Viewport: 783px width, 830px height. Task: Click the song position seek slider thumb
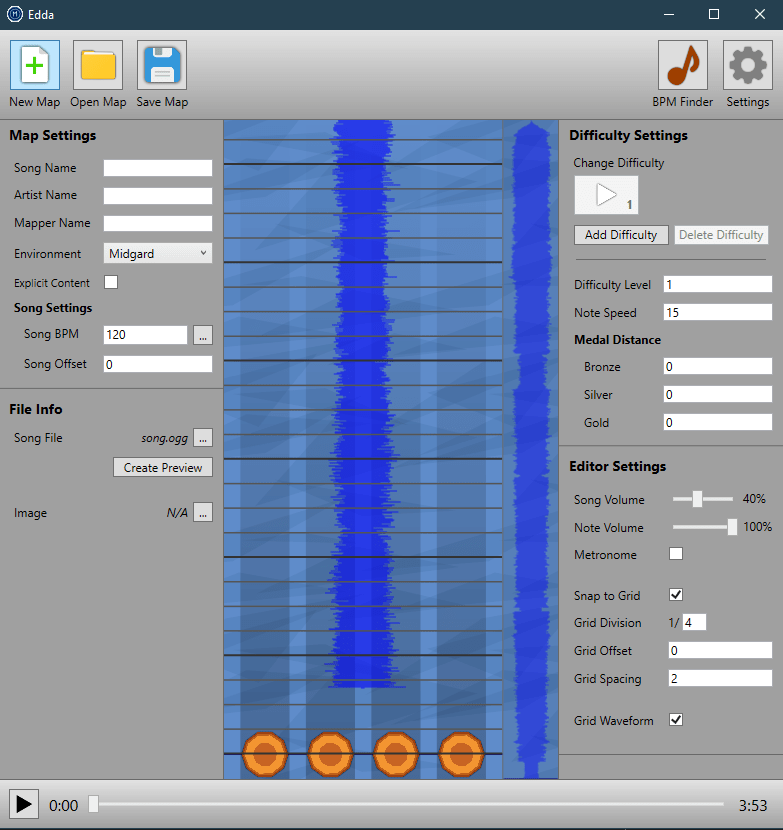pos(93,804)
